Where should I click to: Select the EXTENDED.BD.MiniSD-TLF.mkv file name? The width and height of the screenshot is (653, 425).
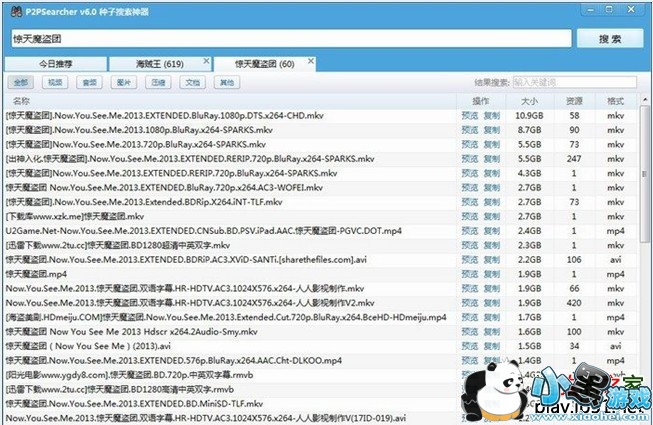click(x=134, y=404)
